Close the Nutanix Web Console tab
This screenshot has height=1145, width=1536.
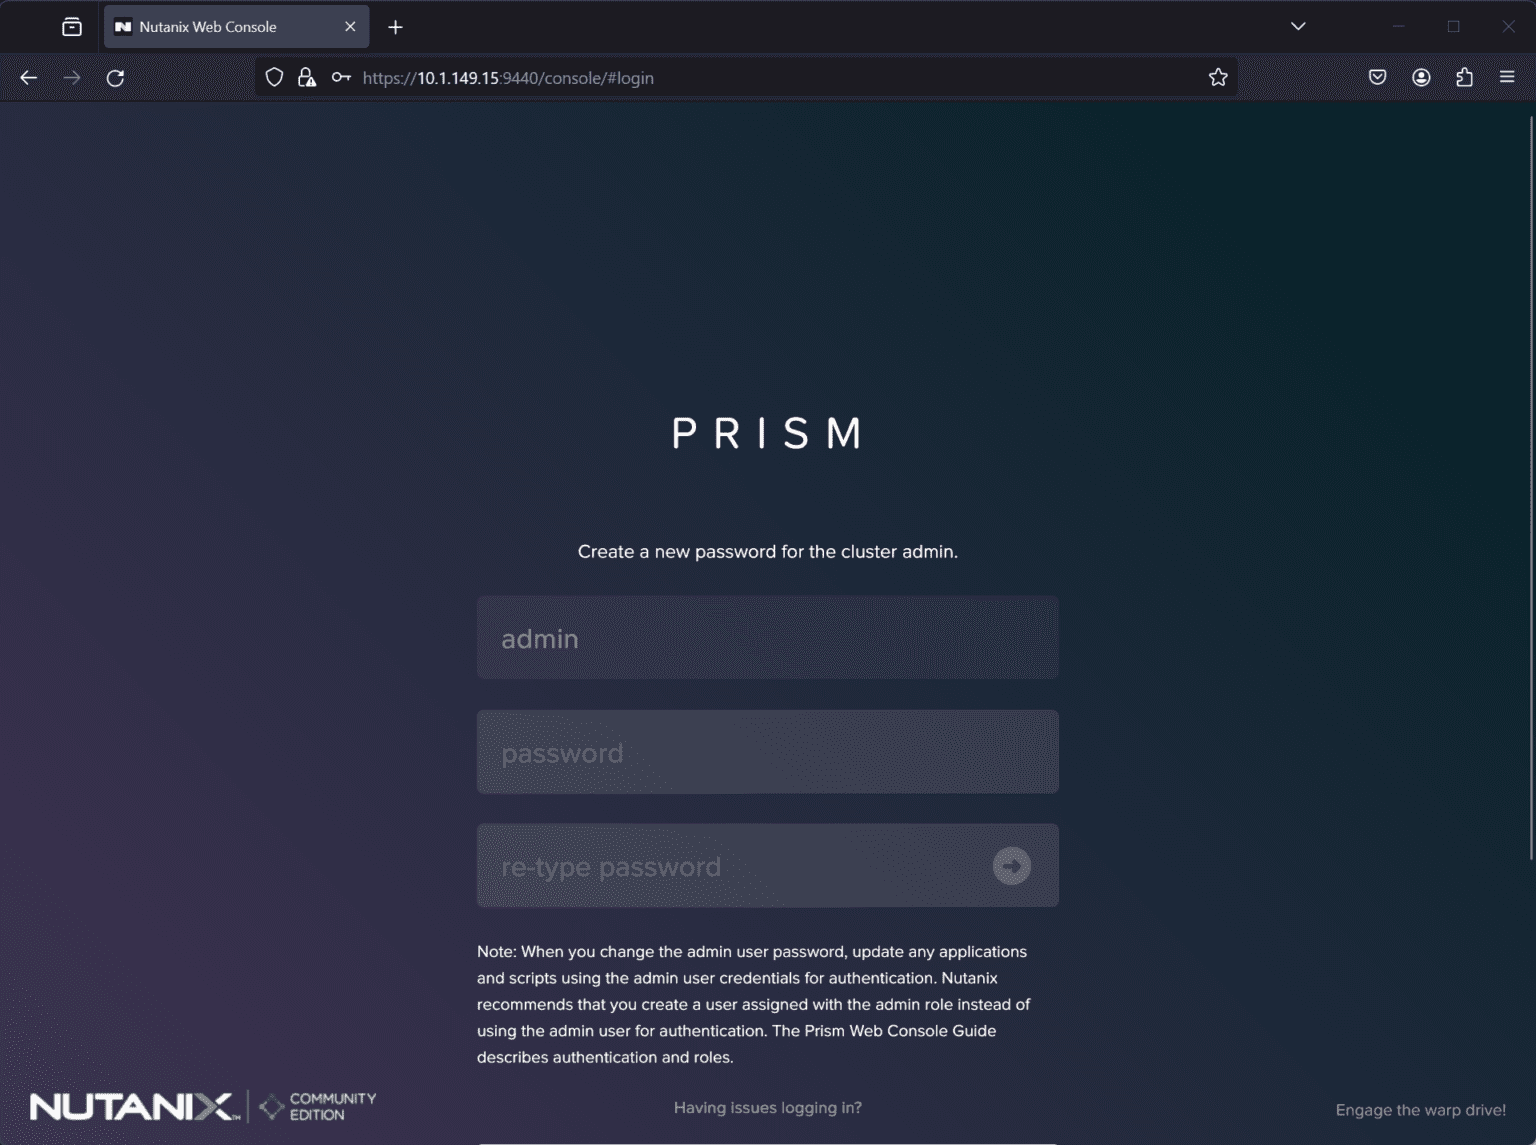click(350, 27)
